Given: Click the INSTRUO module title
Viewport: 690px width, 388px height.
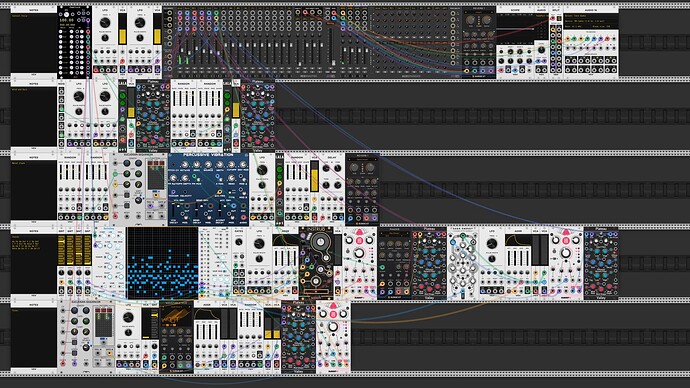Looking at the screenshot, I should point(316,230).
